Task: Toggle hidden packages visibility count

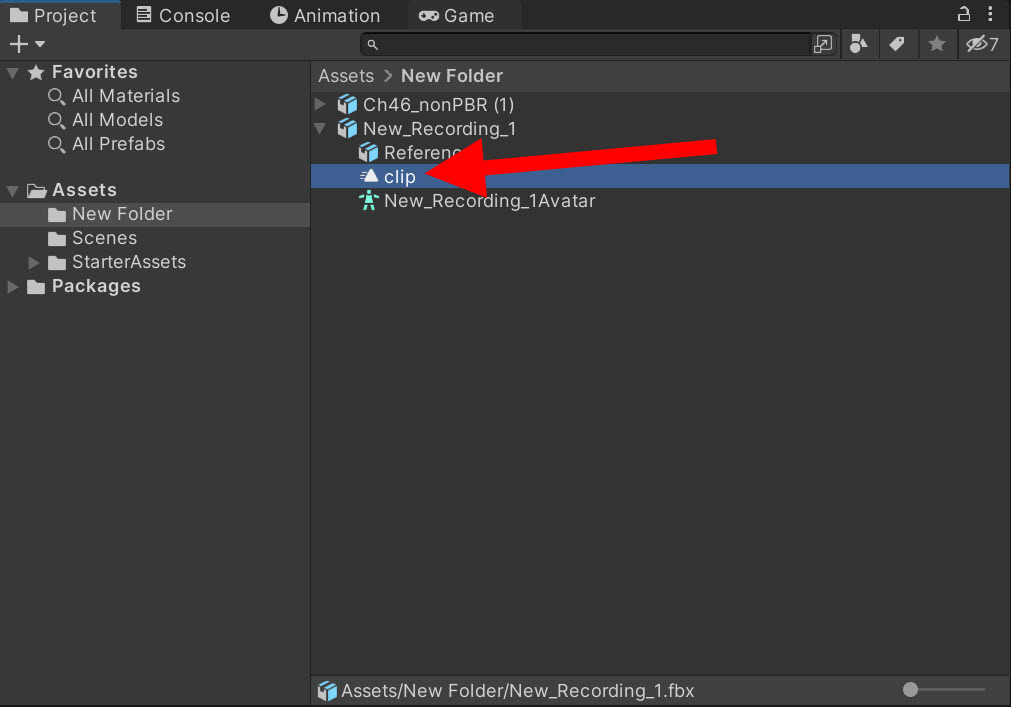Action: pyautogui.click(x=983, y=44)
